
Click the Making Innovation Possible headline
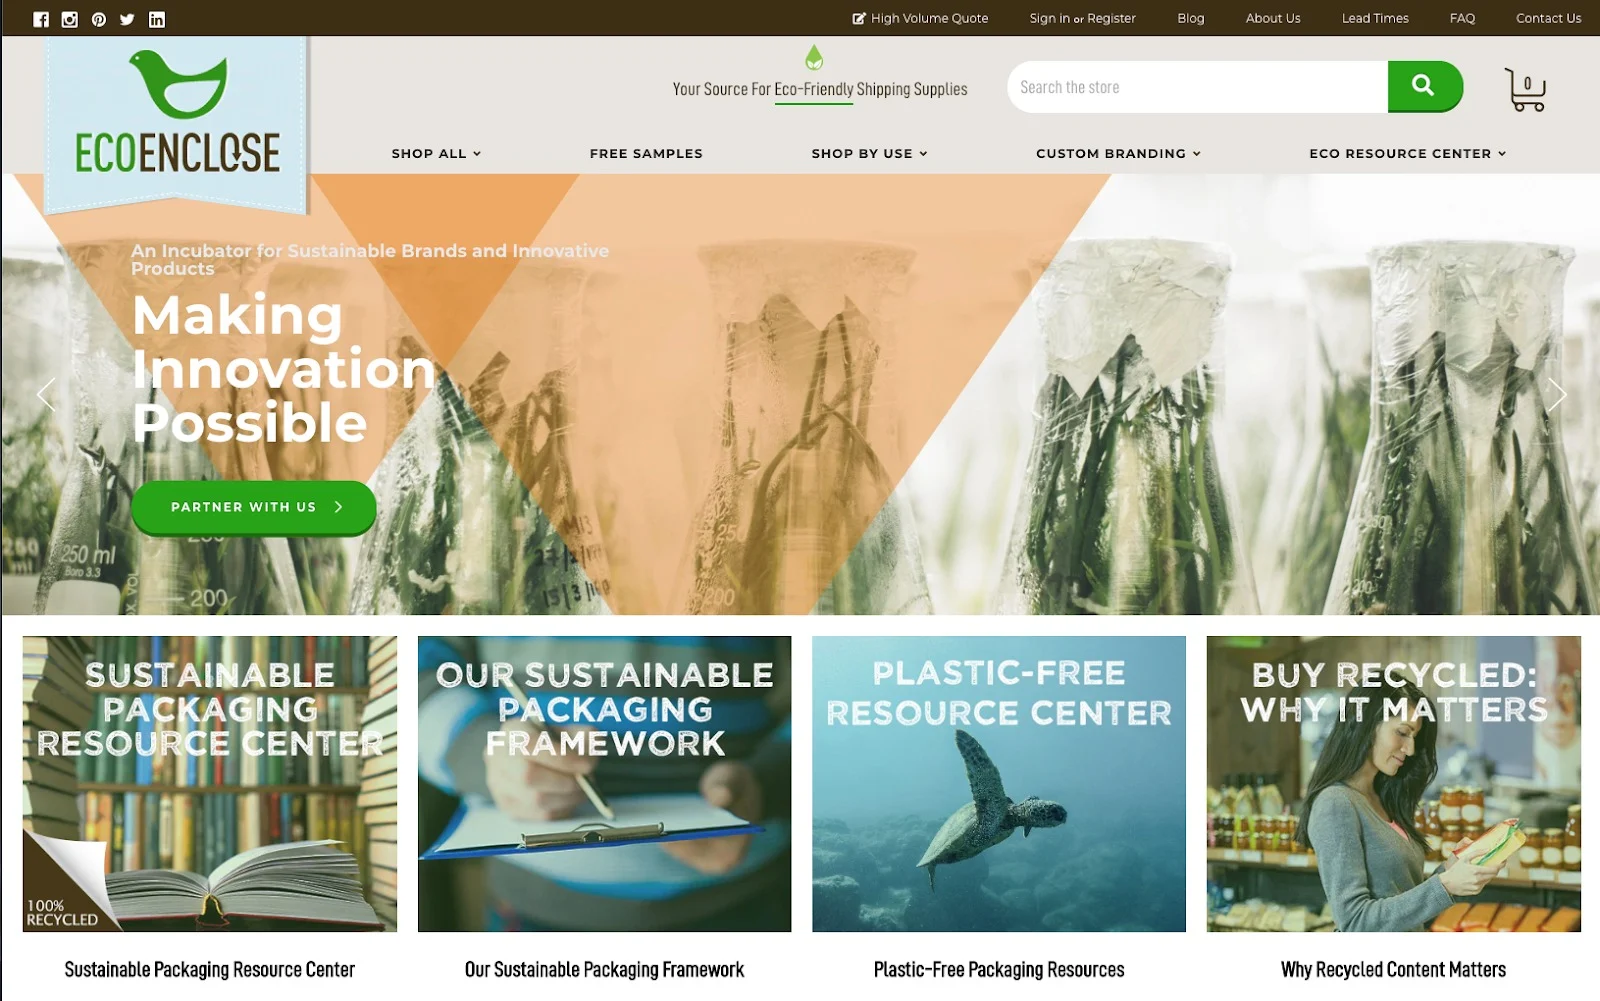click(x=284, y=368)
